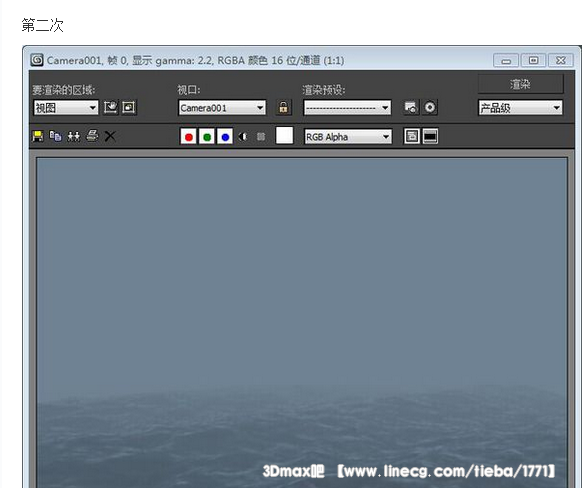Click the Edit Region icon
The image size is (584, 488).
111,108
